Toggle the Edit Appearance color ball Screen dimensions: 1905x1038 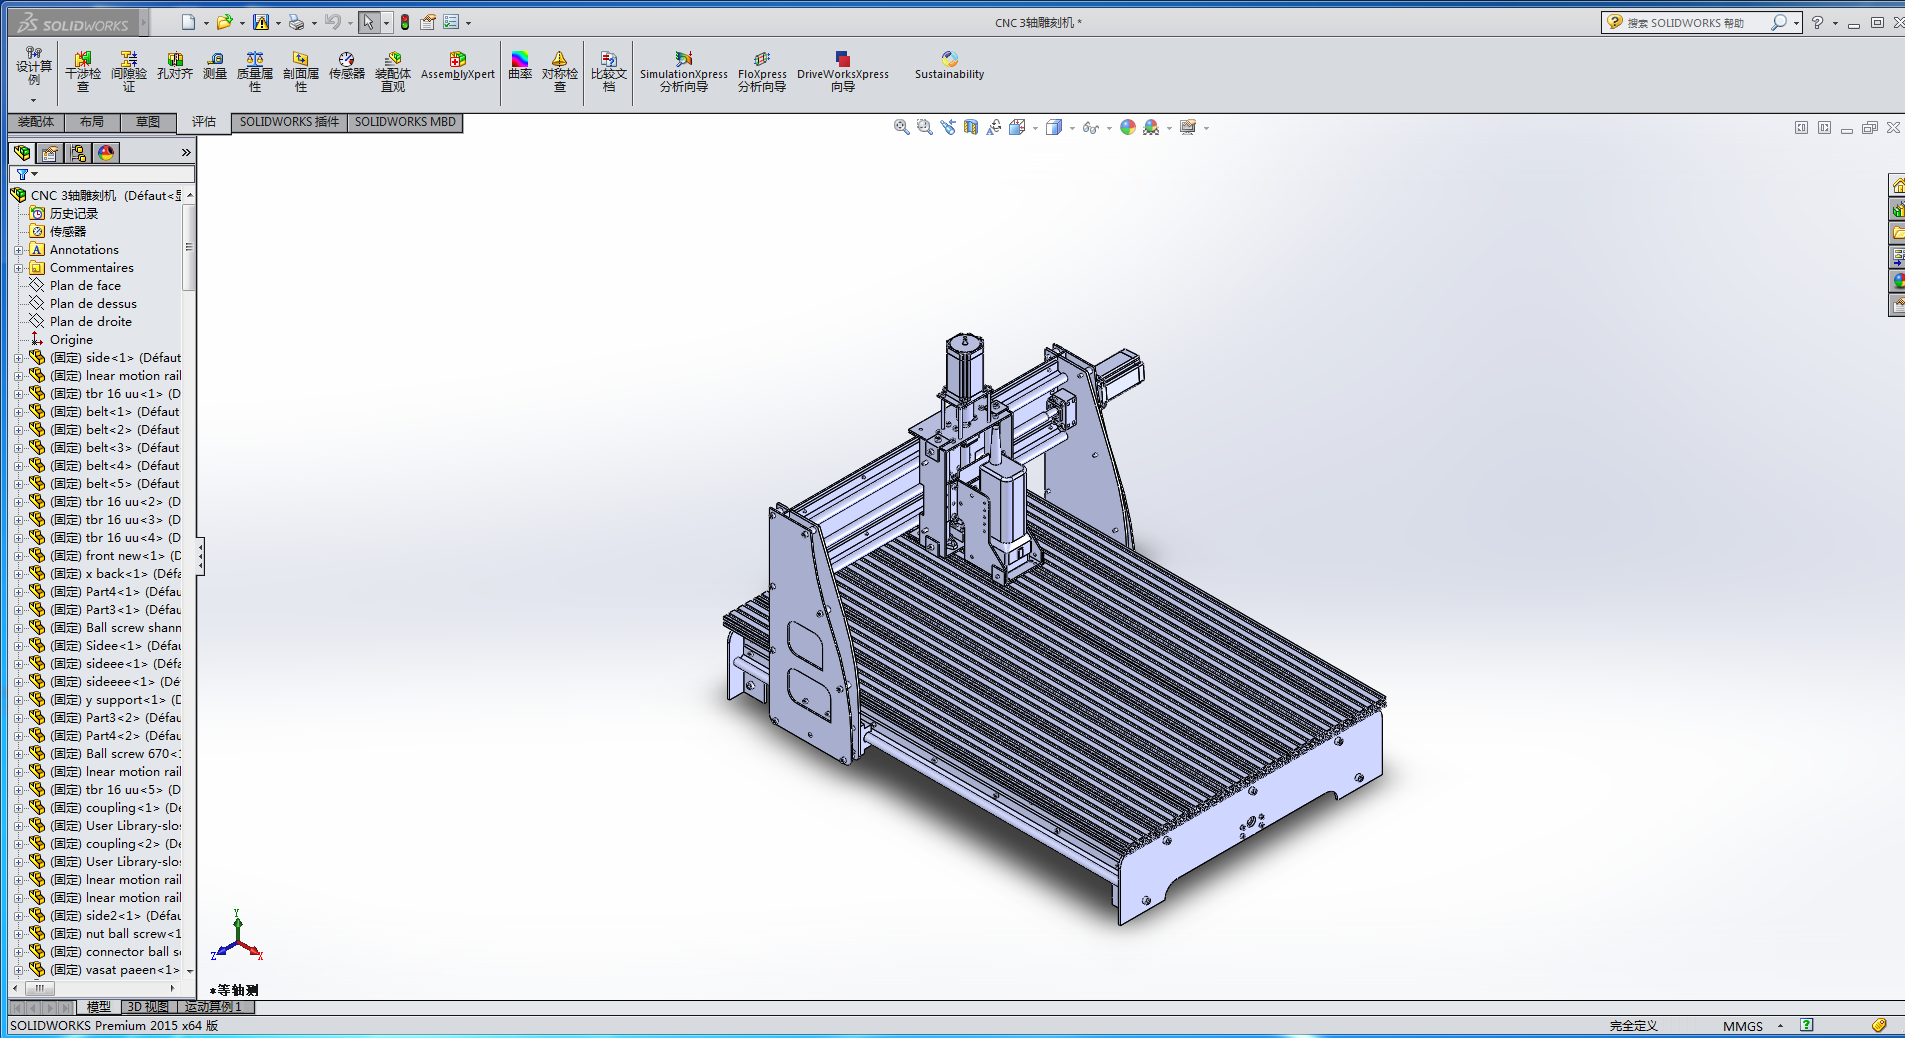tap(1128, 128)
